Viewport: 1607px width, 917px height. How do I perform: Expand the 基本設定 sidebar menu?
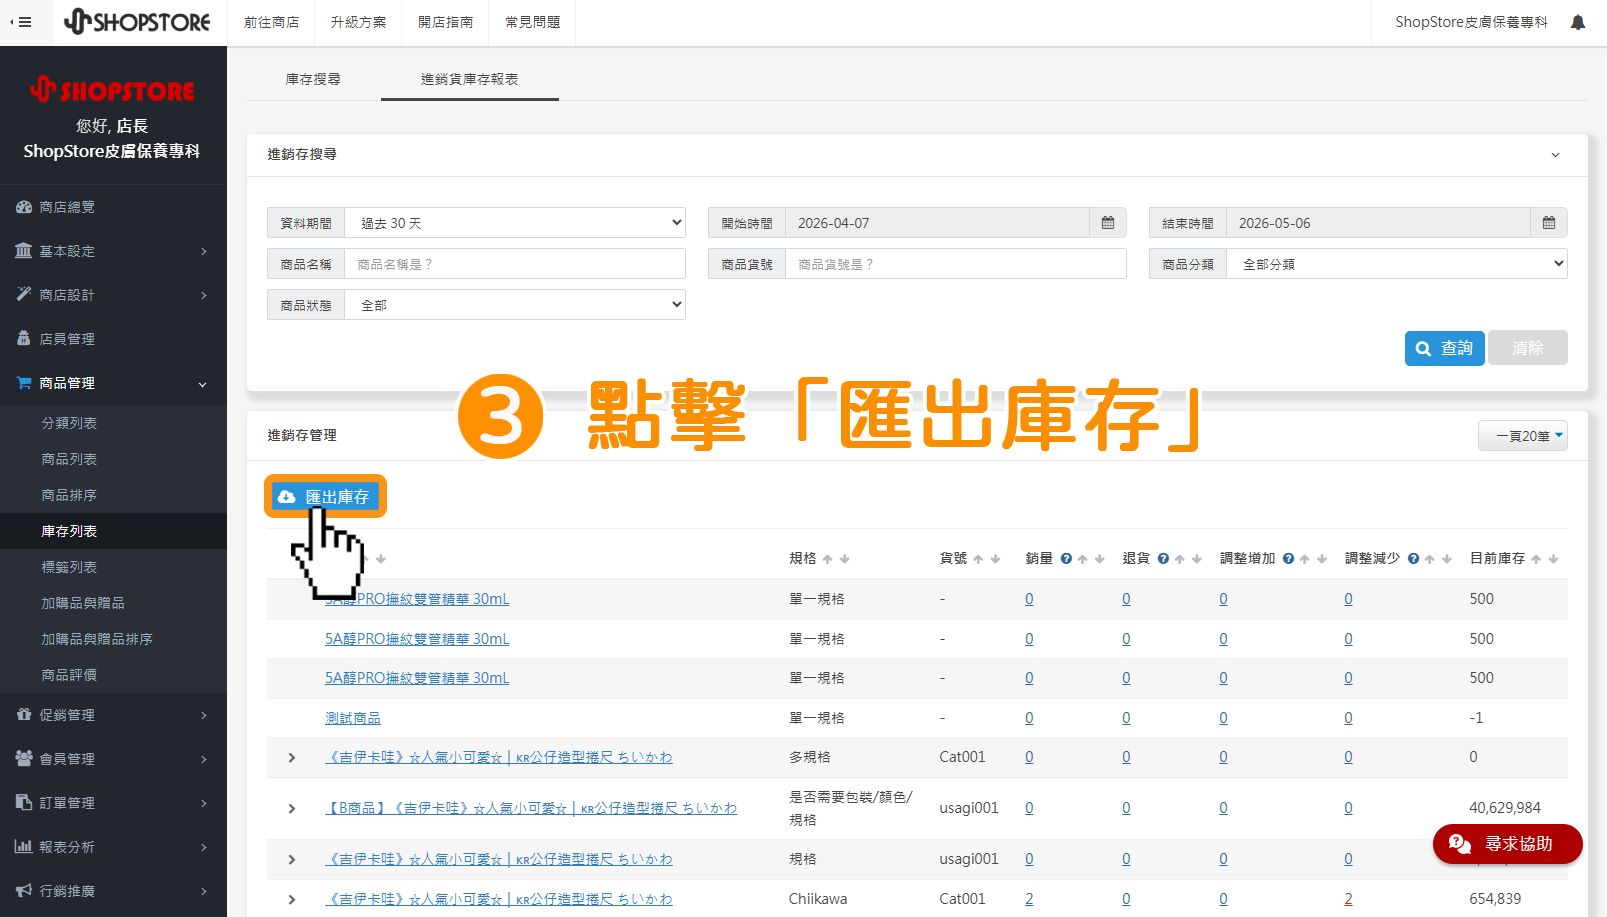point(113,251)
